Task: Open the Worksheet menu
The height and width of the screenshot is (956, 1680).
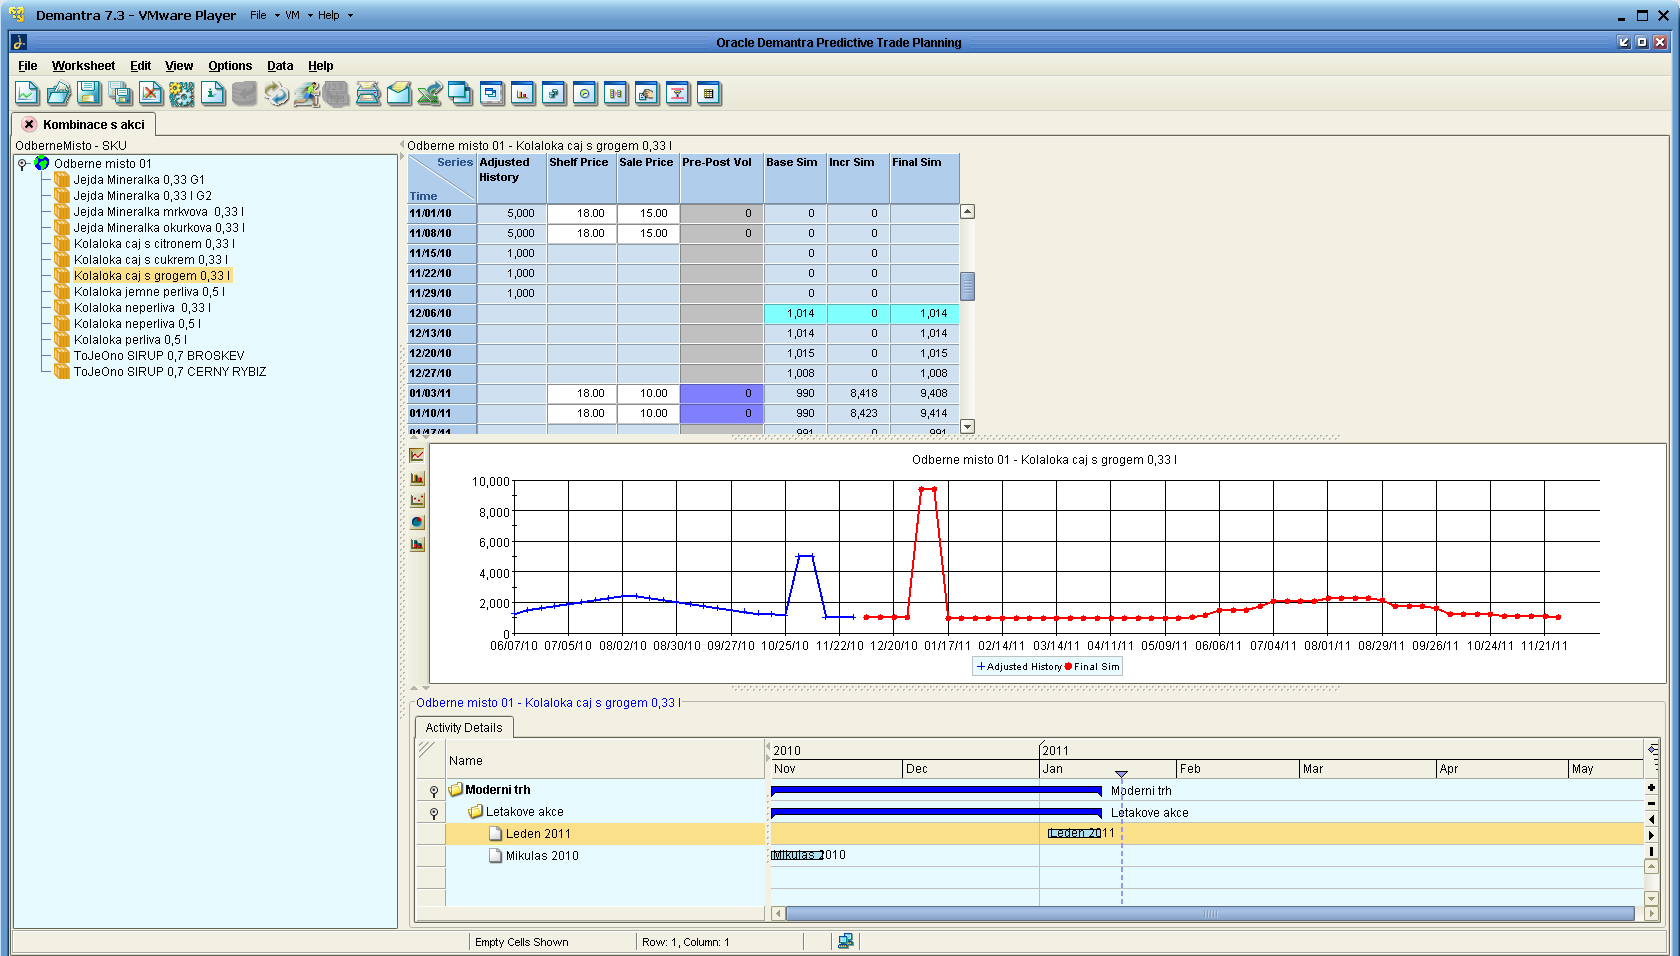Action: click(83, 66)
